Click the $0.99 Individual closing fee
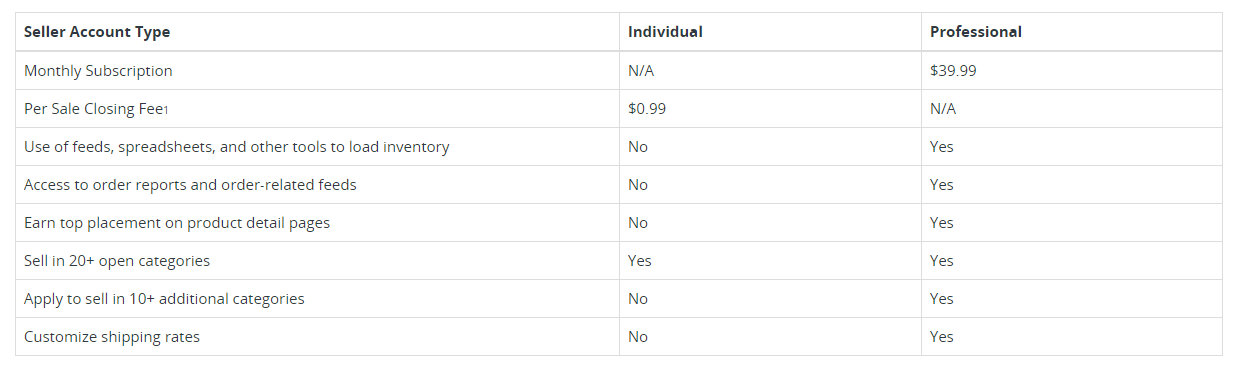 click(x=647, y=109)
